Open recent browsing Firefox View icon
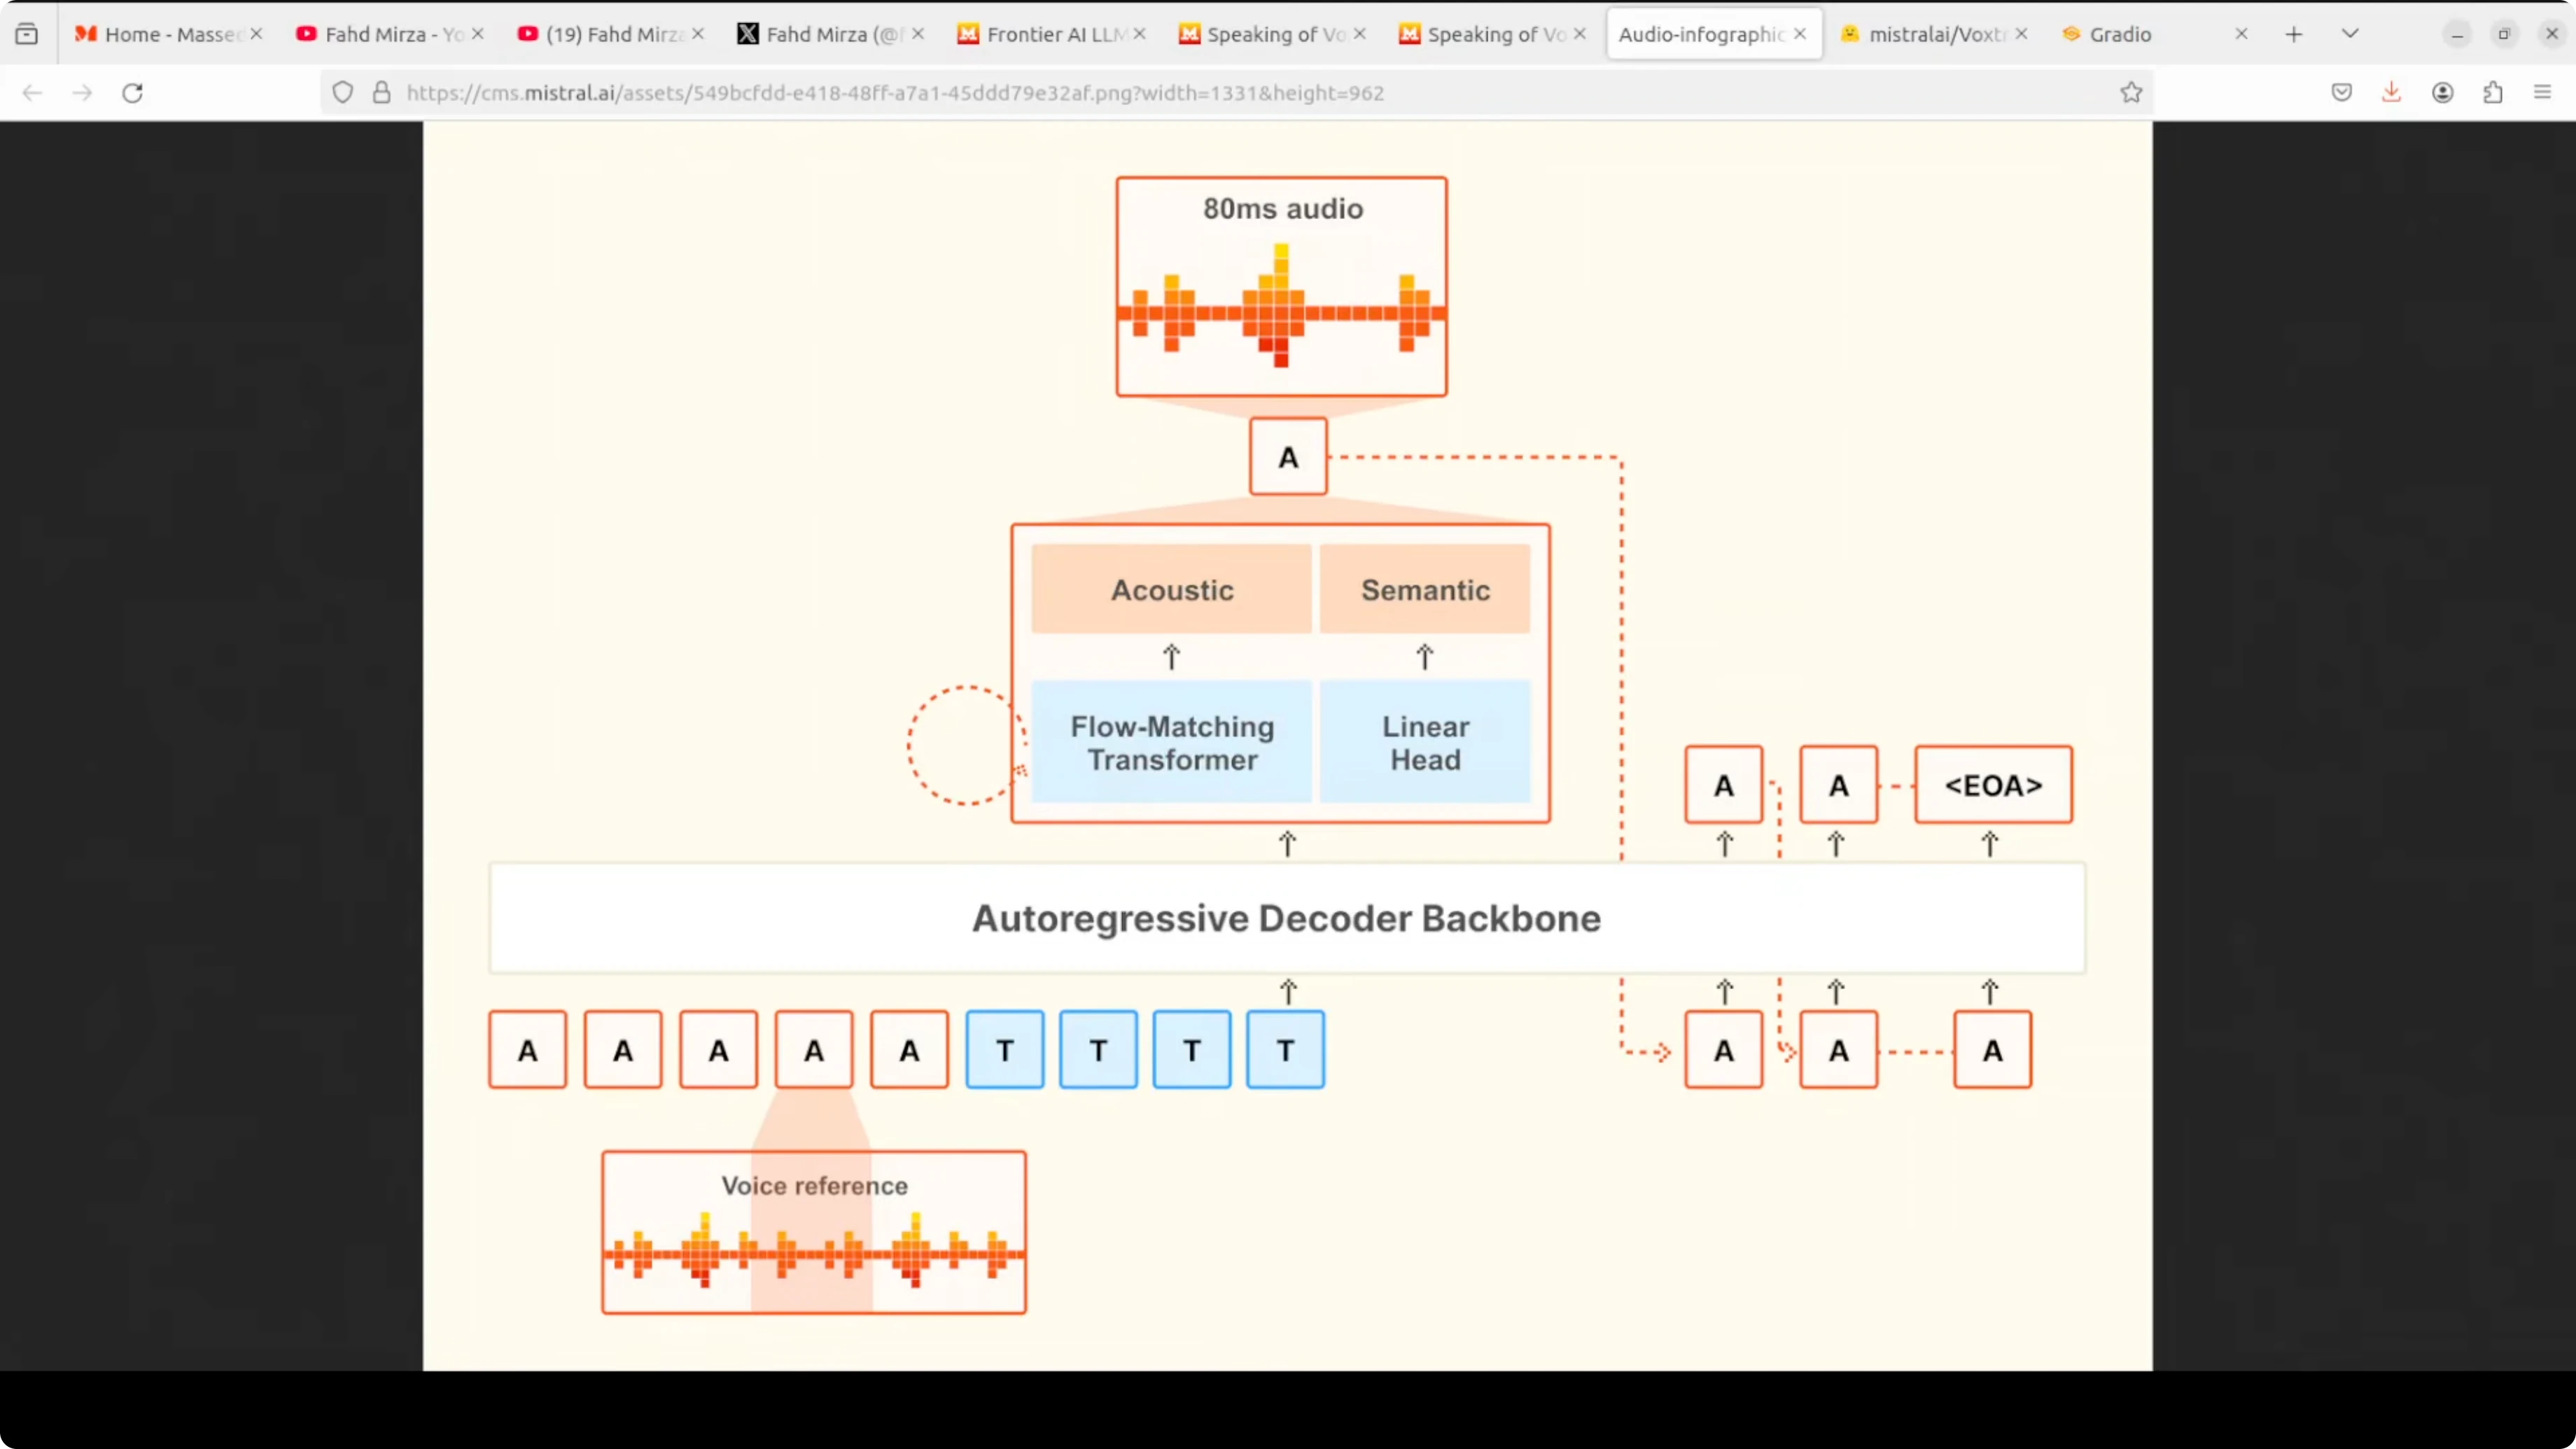Screen dimensions: 2576x1449 [27, 34]
